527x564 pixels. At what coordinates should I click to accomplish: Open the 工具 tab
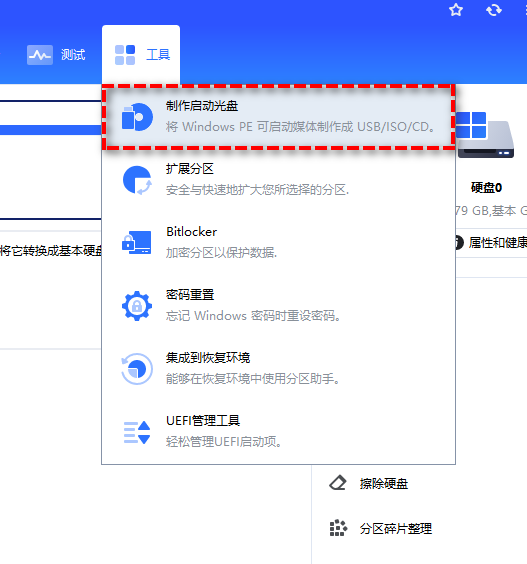(141, 55)
